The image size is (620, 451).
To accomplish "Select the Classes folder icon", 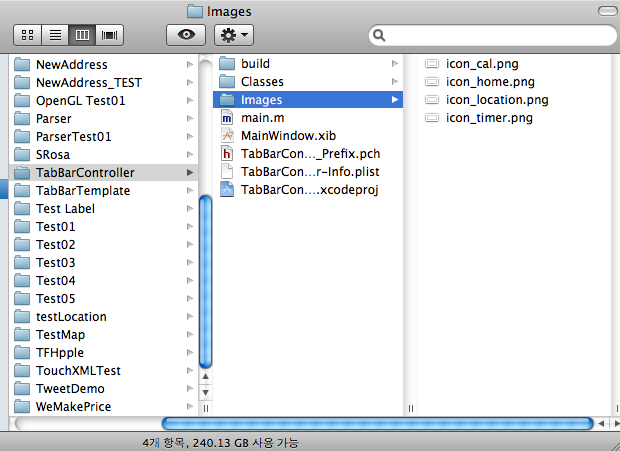I will tap(227, 81).
